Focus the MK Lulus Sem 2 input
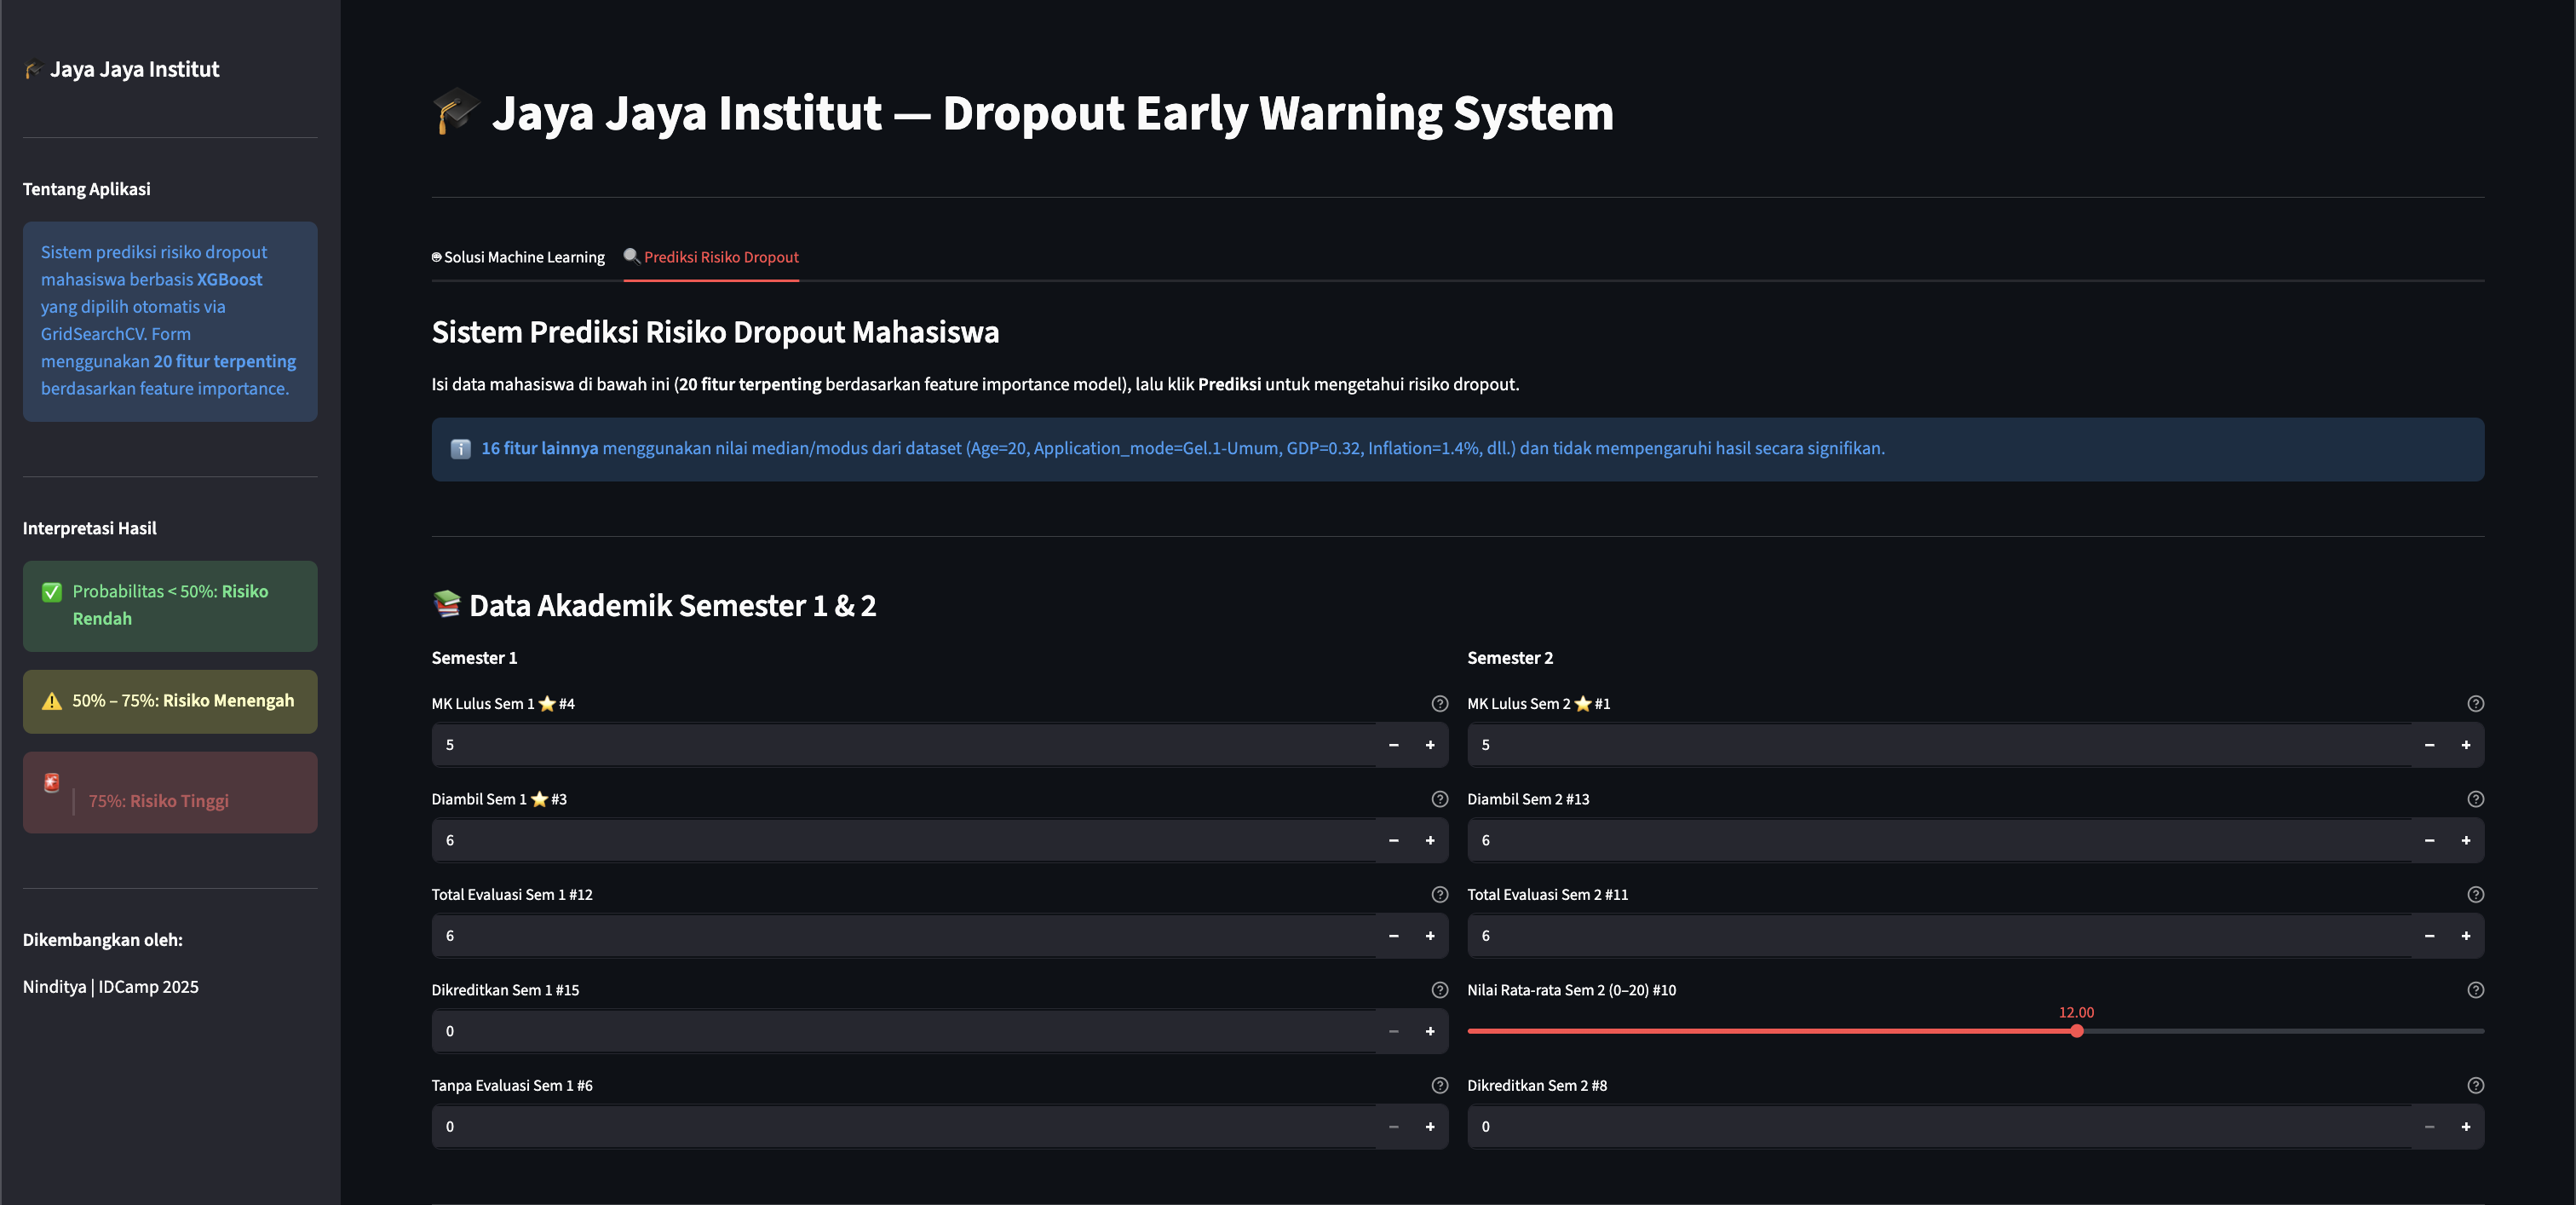This screenshot has height=1205, width=2576. coord(1940,745)
